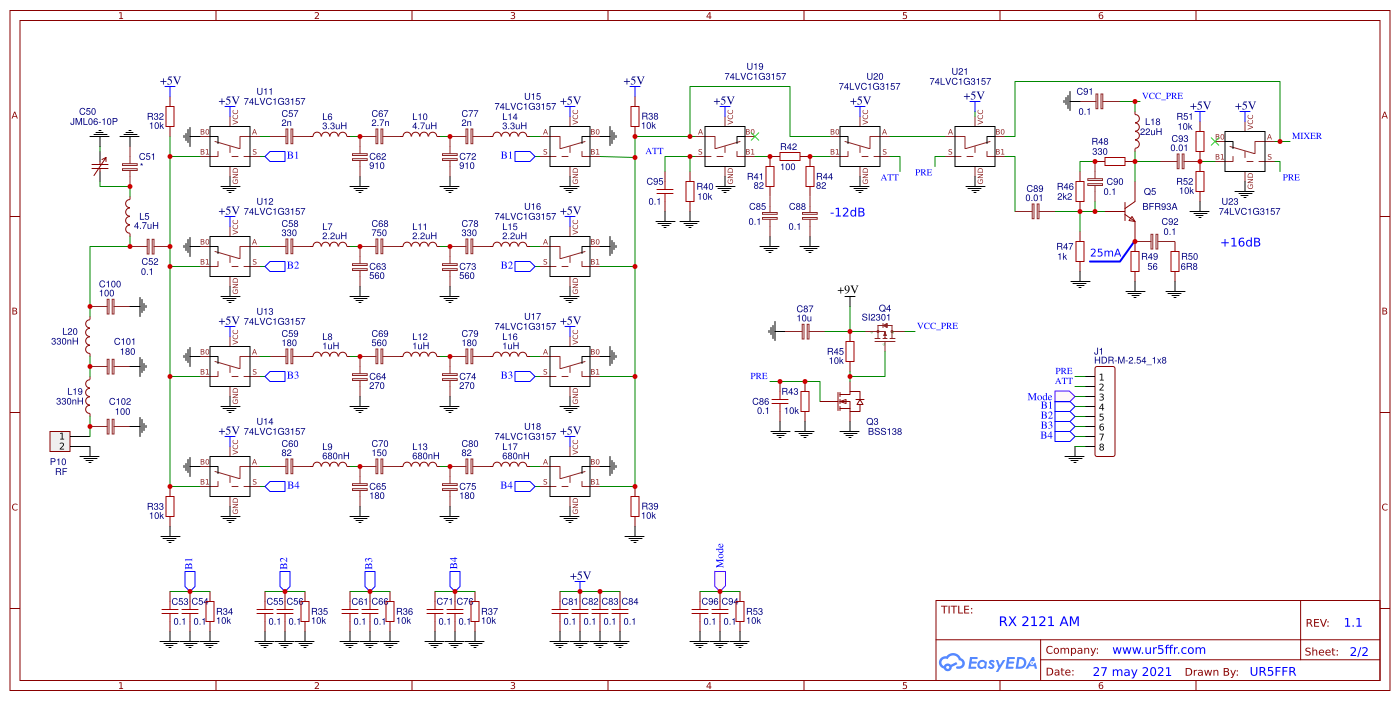This screenshot has height=701, width=1400.
Task: Open the www.ur5ffr.com company link
Action: tap(1158, 649)
